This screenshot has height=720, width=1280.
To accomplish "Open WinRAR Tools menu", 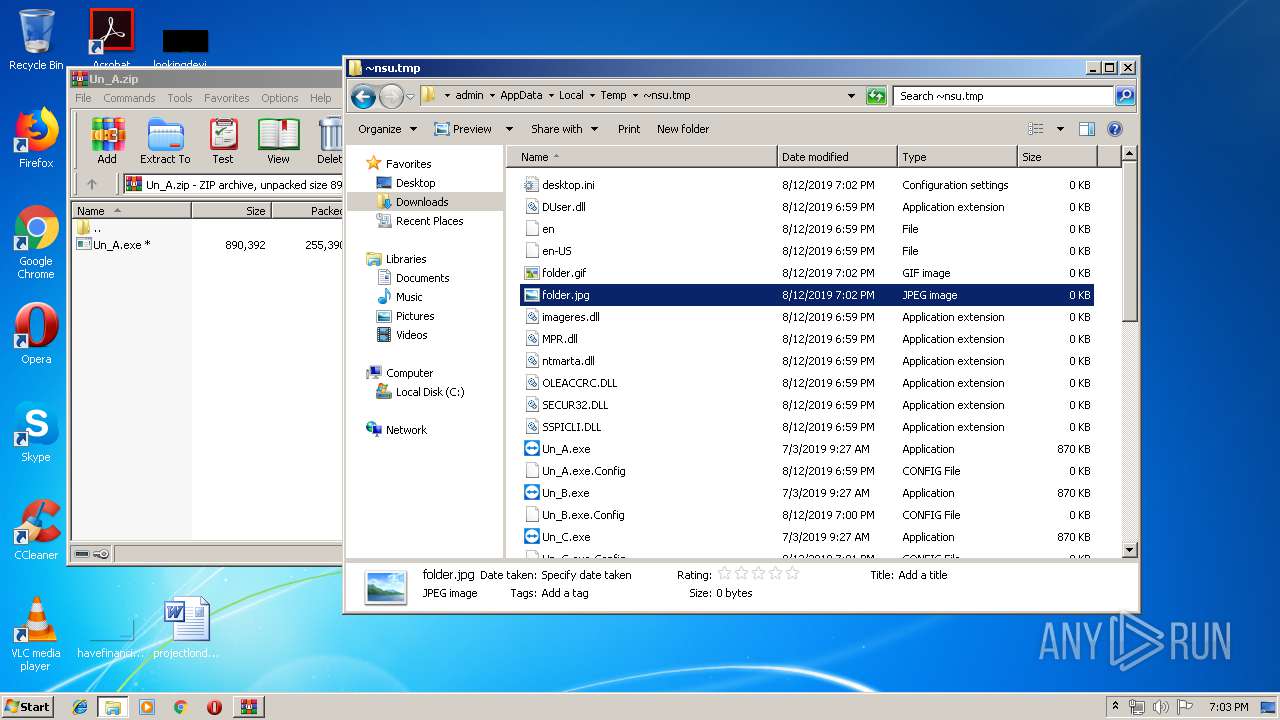I will [x=180, y=98].
